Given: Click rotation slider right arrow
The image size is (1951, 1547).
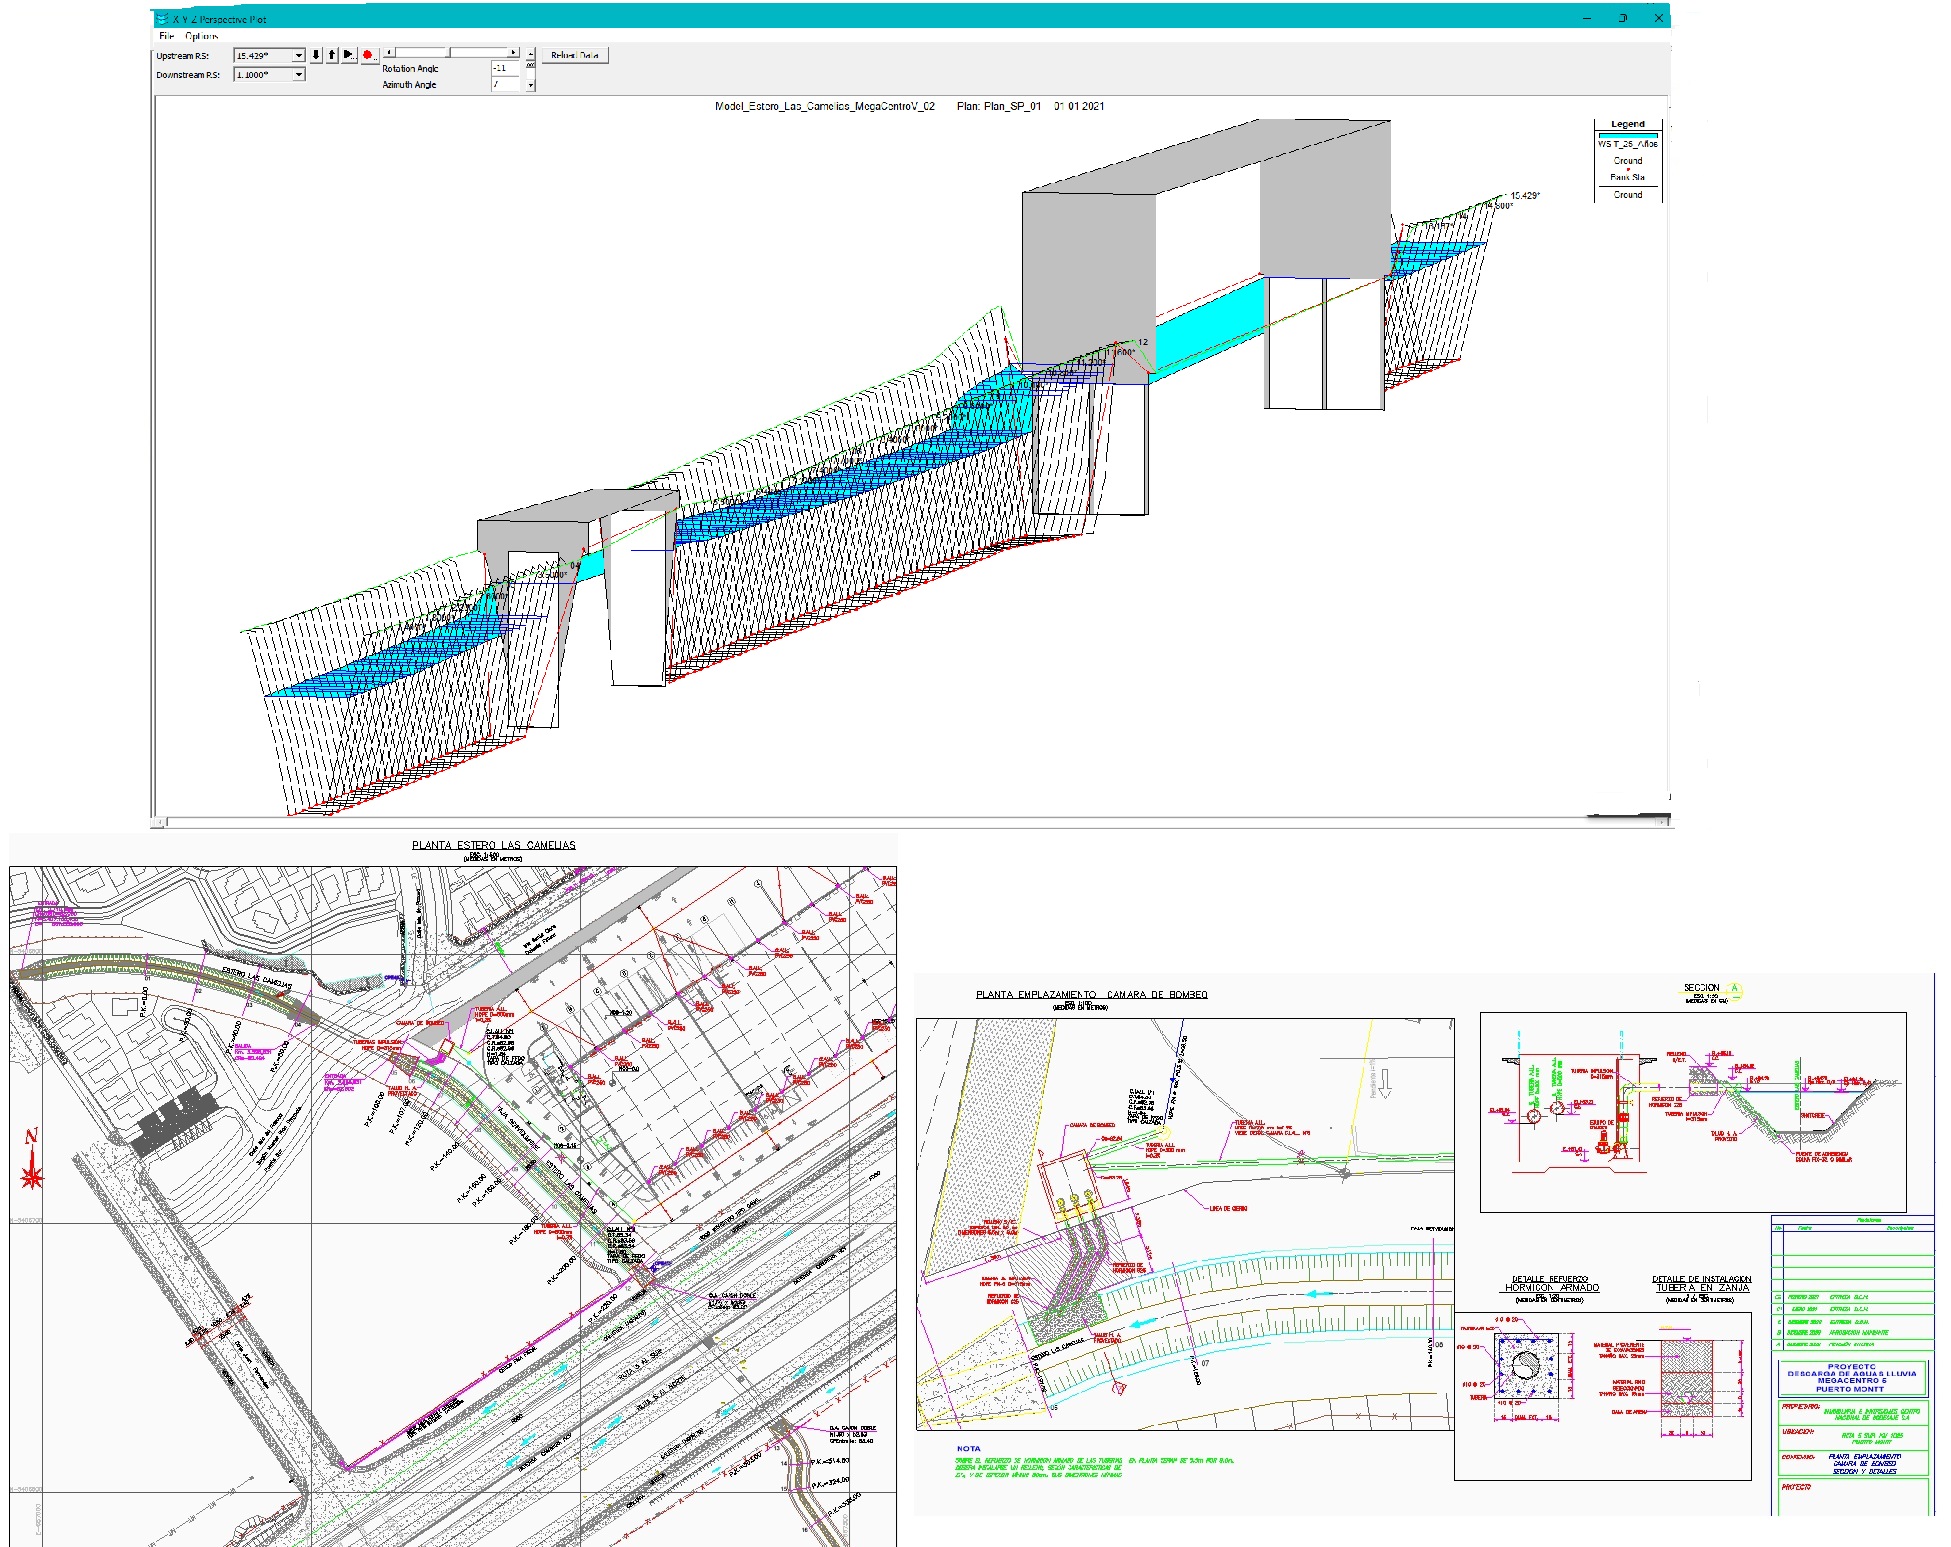Looking at the screenshot, I should [514, 52].
